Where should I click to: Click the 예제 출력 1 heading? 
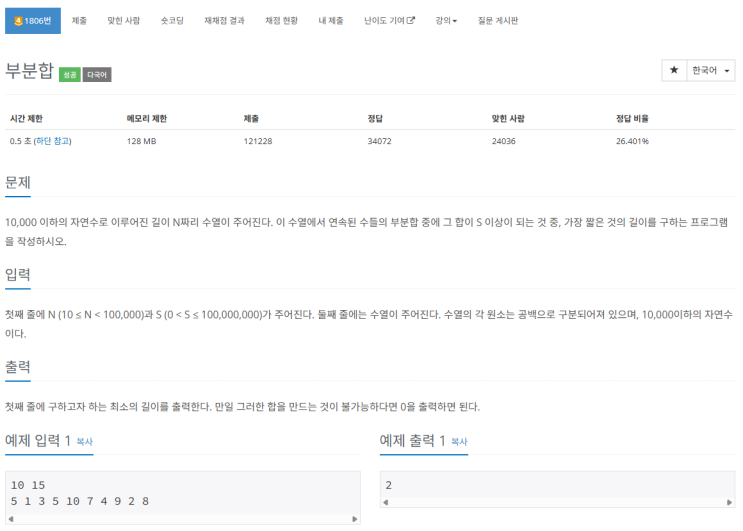point(412,441)
